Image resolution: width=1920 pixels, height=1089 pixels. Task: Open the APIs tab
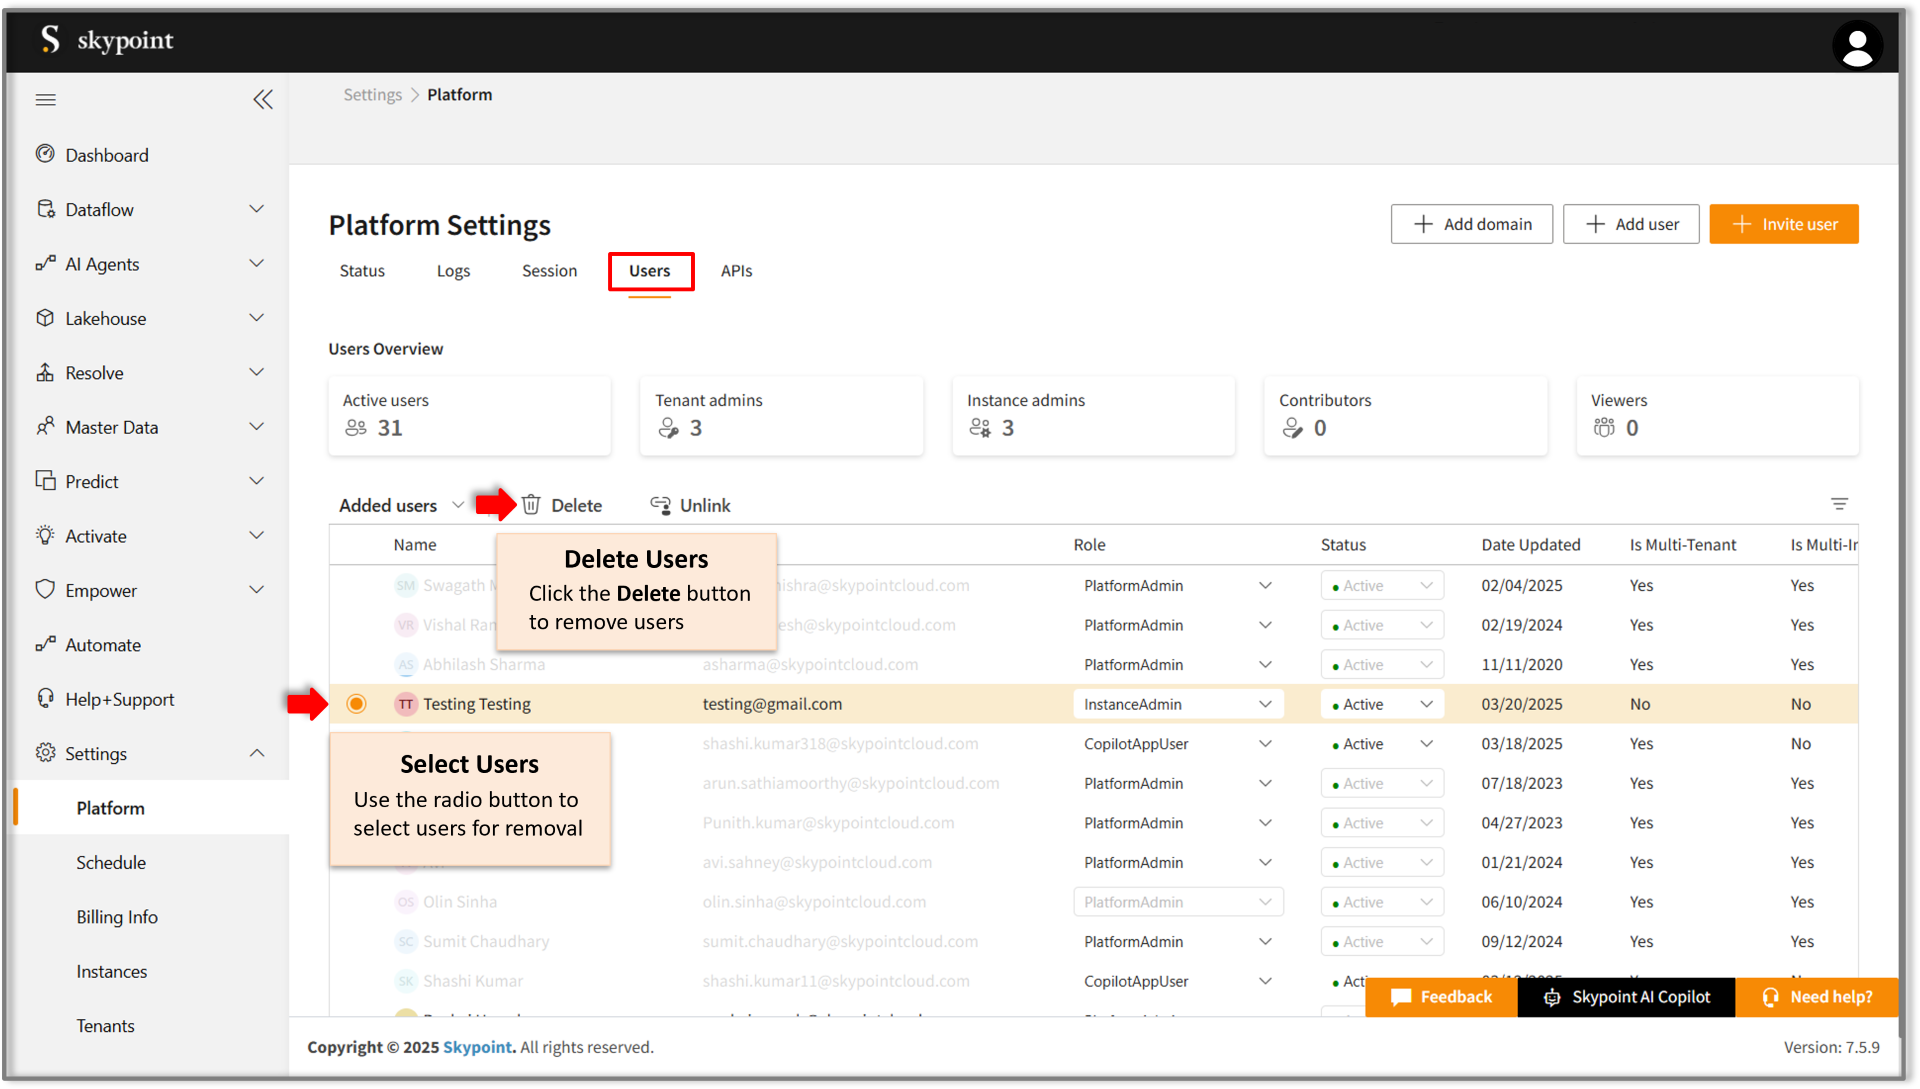pos(737,270)
